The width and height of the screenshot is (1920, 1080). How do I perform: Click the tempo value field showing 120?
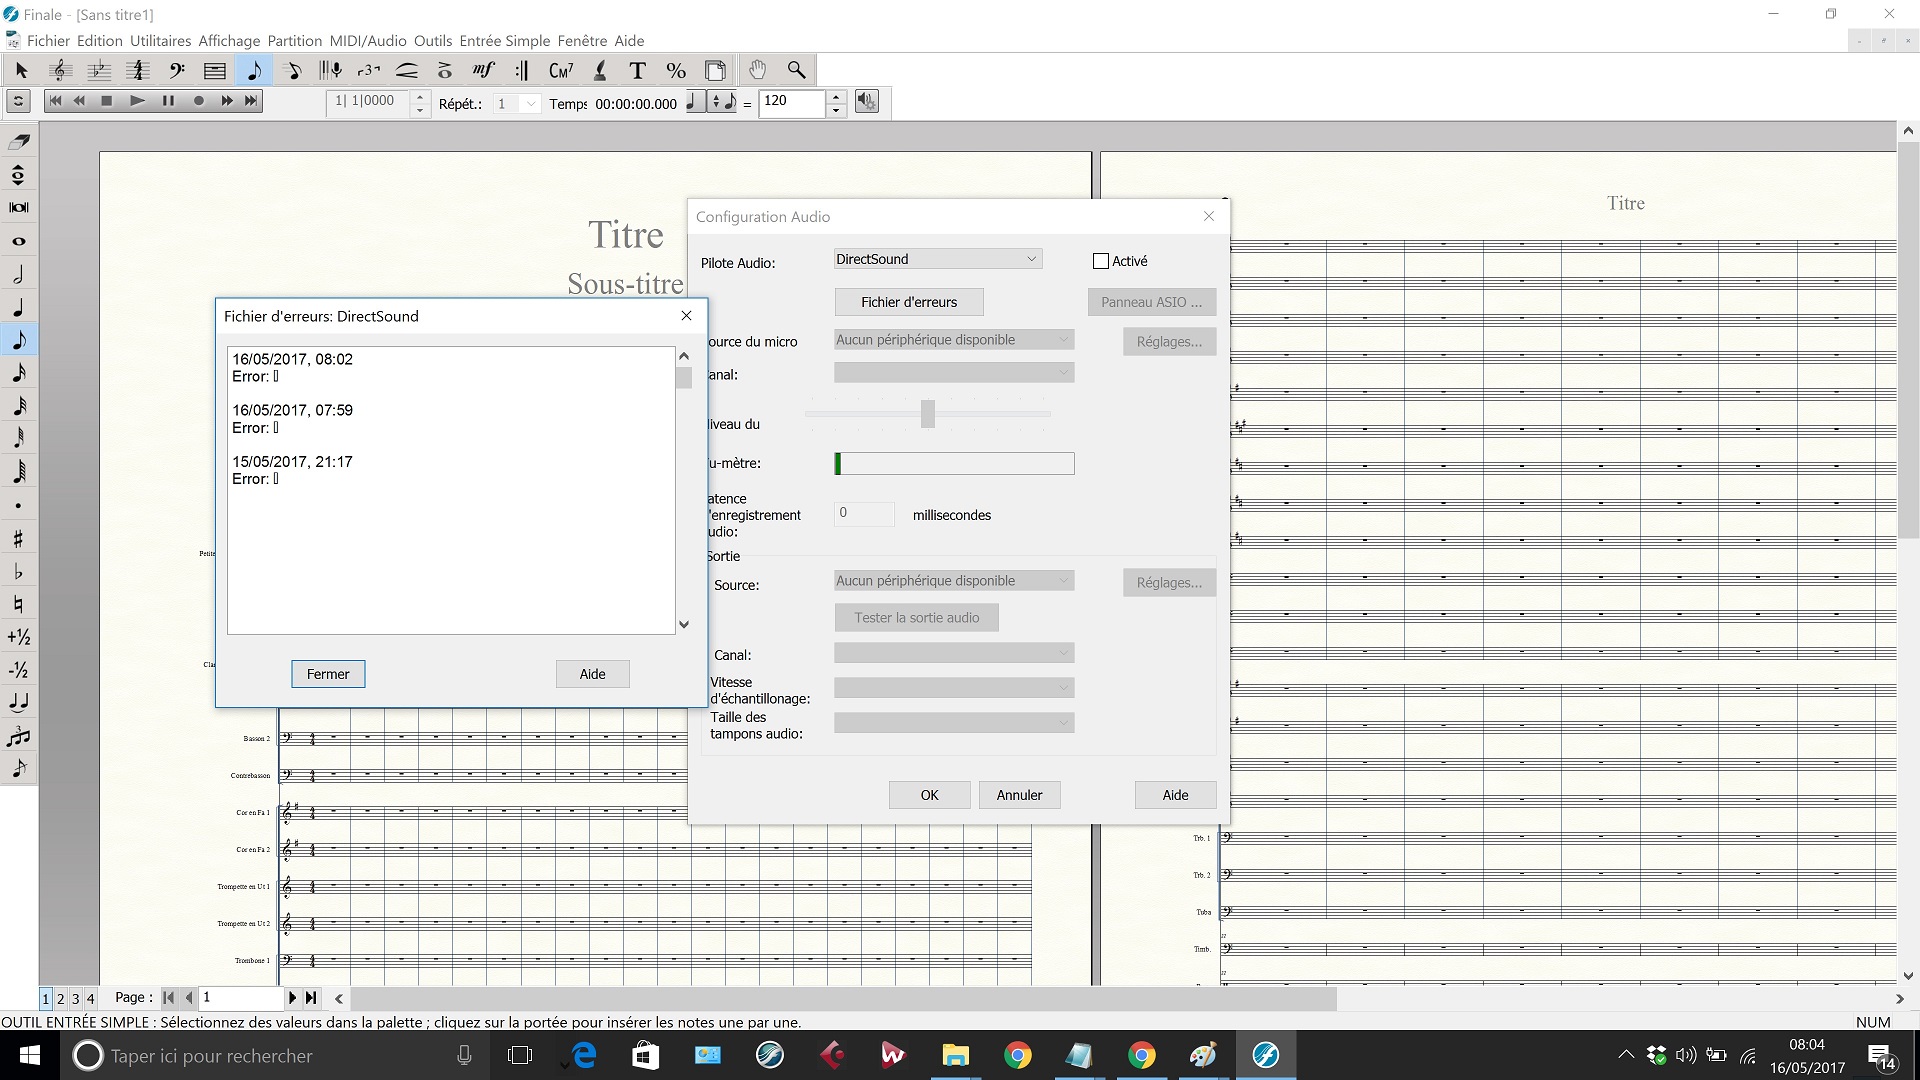[791, 102]
